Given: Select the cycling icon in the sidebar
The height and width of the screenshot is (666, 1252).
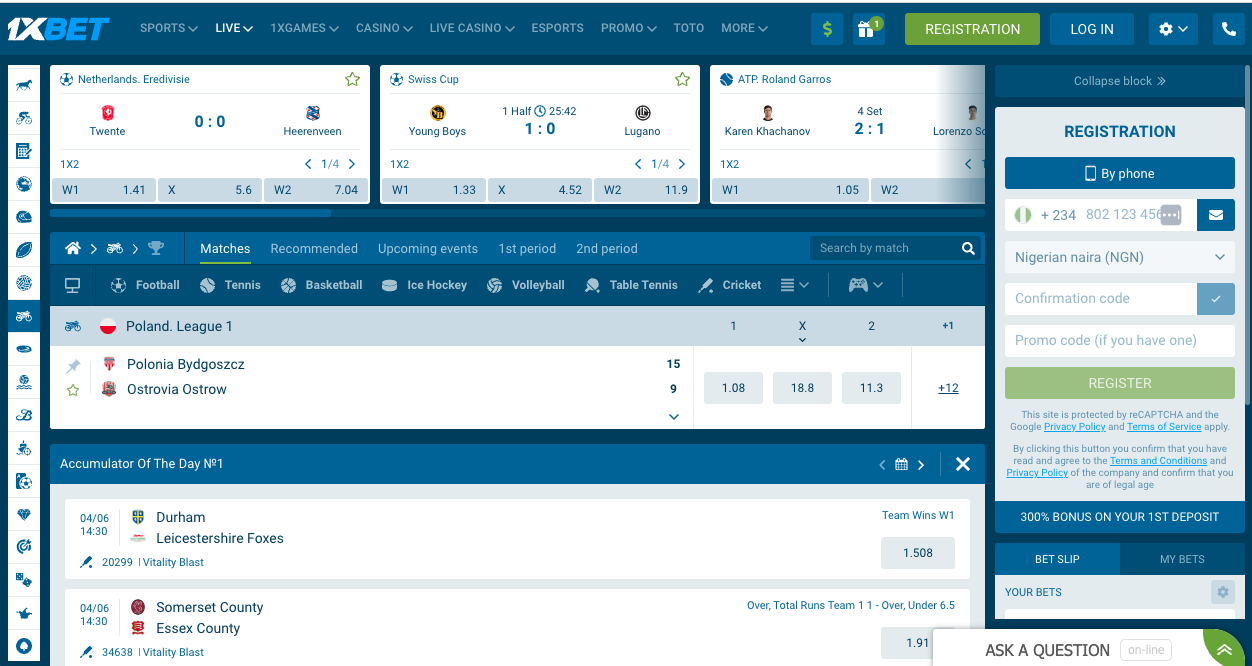Looking at the screenshot, I should 24,118.
